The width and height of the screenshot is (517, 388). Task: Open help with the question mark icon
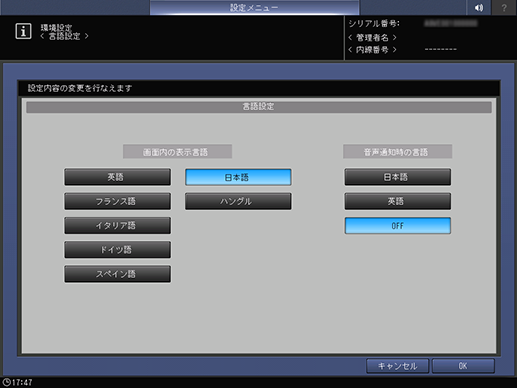coord(504,7)
